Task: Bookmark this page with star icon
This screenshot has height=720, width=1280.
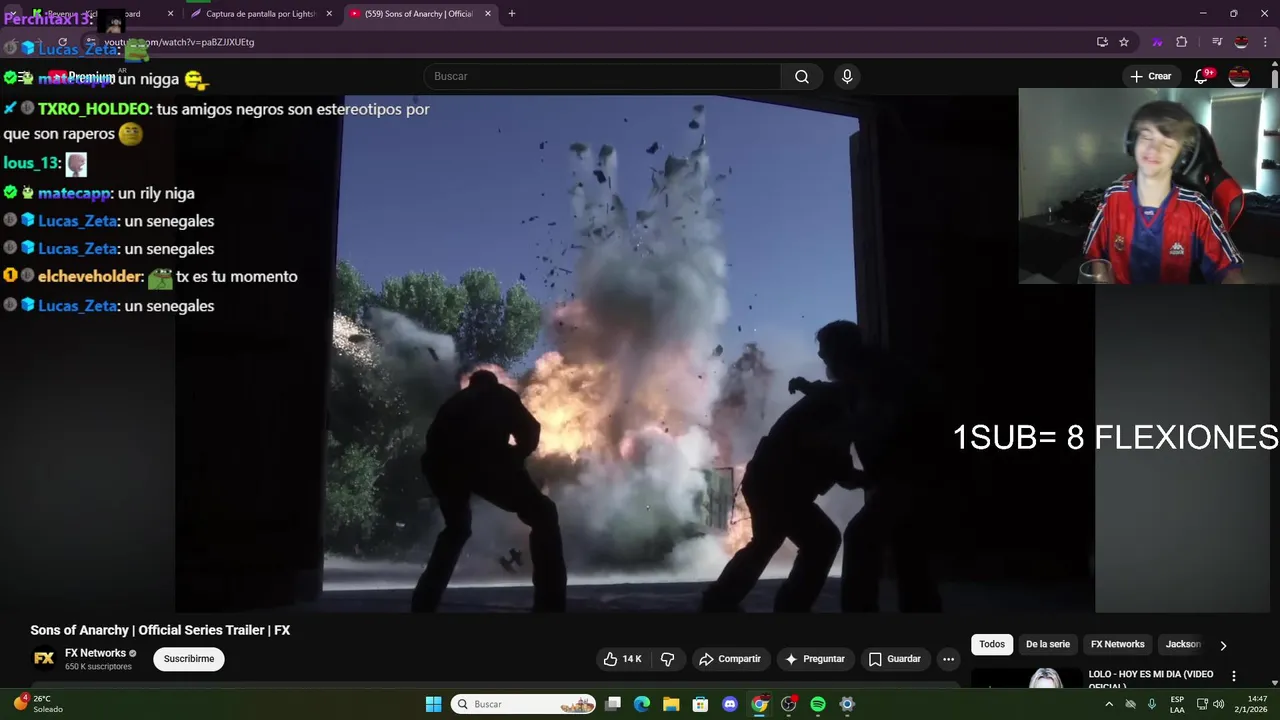Action: coord(1124,42)
